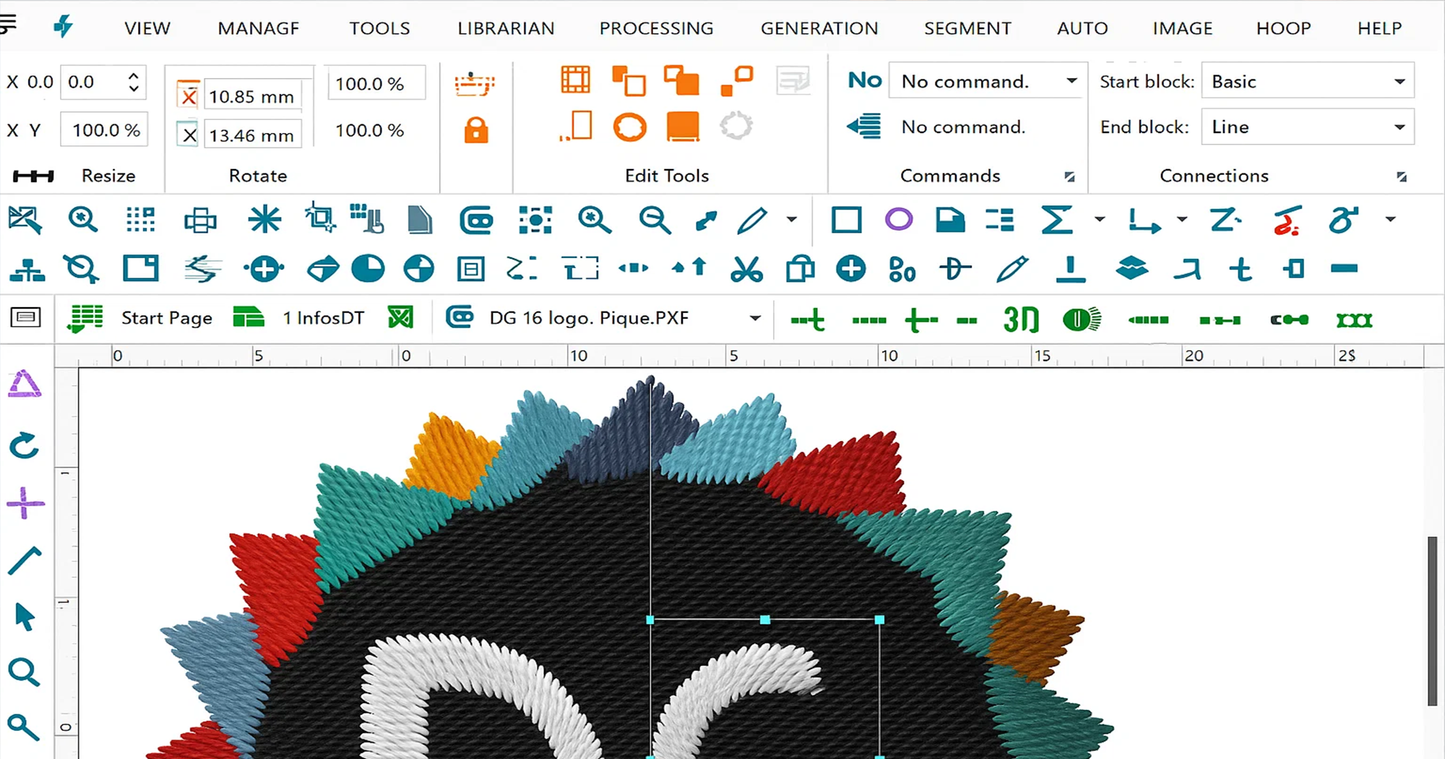Click the sigma symbol tool icon
Screen dimensions: 1445x759
[1056, 220]
